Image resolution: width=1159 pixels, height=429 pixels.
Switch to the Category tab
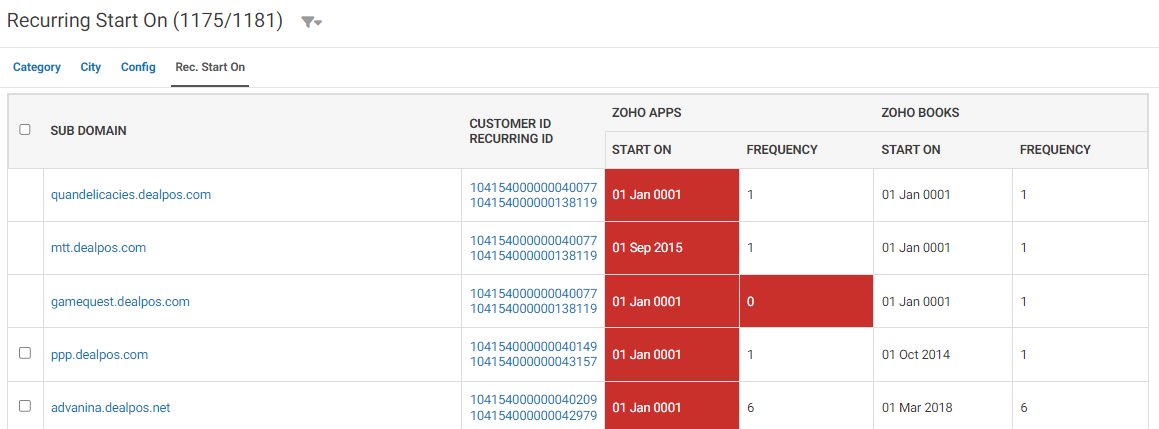tap(37, 67)
